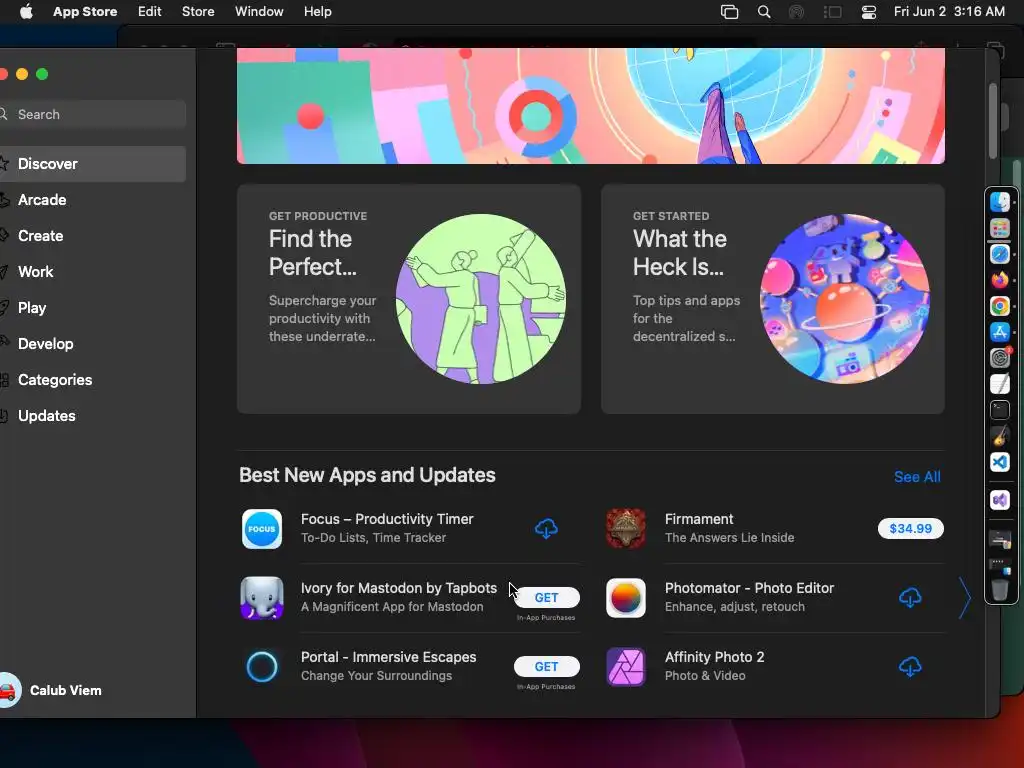
Task: Open the featured colorful banner
Action: tap(590, 106)
